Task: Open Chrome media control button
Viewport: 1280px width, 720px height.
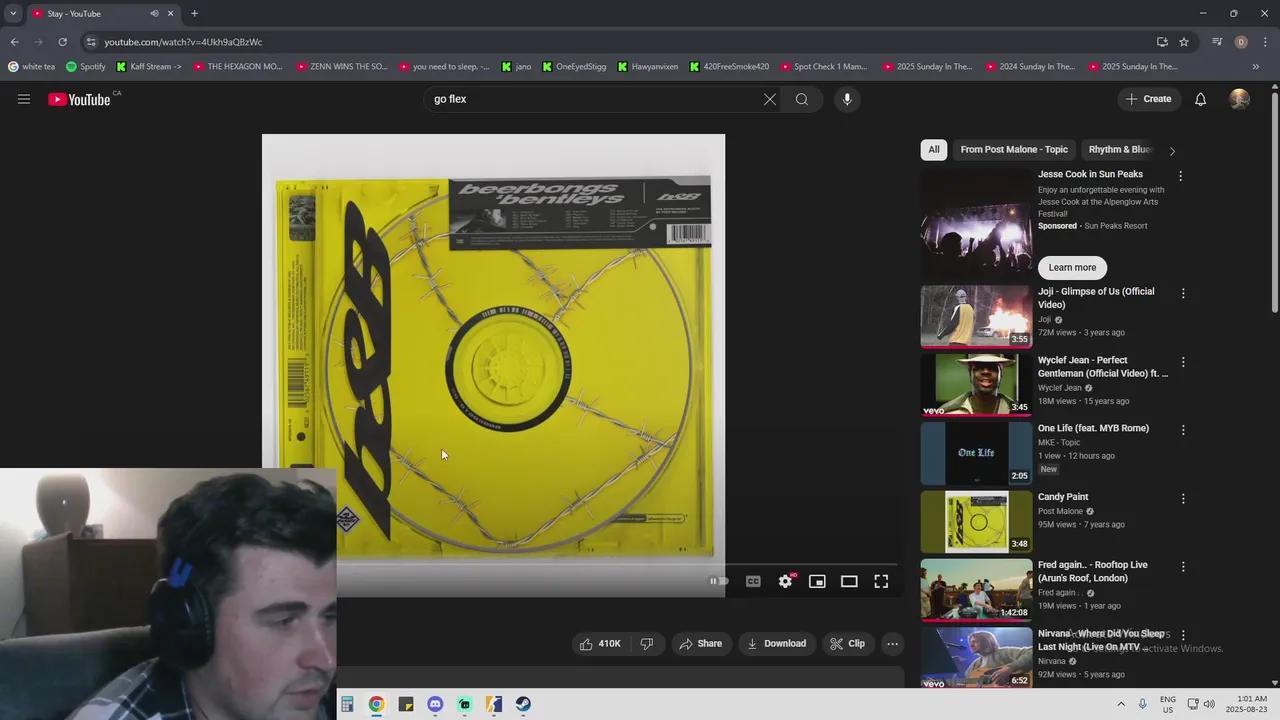Action: click(x=1217, y=42)
